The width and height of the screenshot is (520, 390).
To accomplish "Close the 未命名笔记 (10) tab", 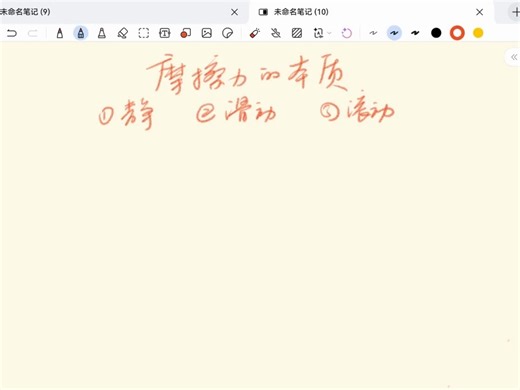I will [x=480, y=12].
